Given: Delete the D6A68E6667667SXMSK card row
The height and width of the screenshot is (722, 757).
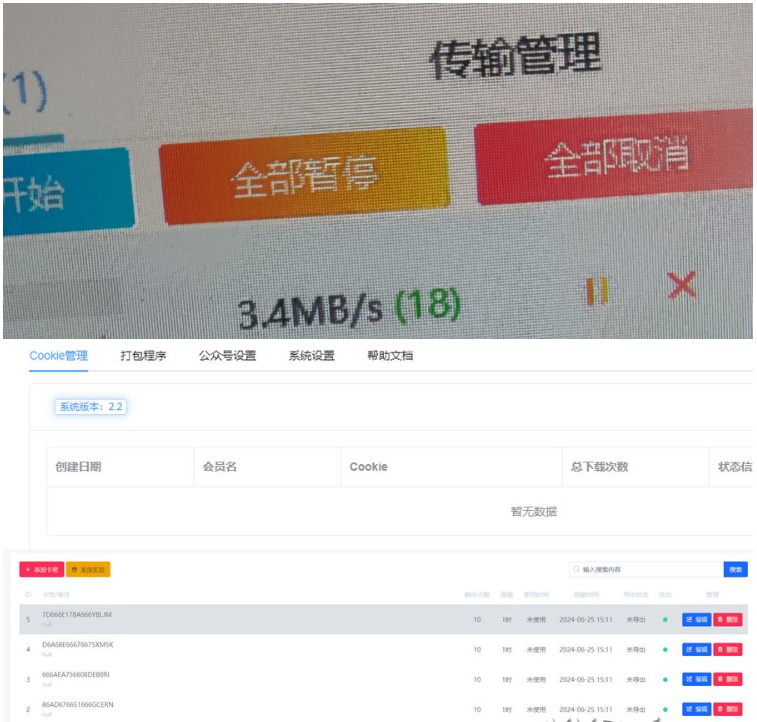Looking at the screenshot, I should coord(728,649).
